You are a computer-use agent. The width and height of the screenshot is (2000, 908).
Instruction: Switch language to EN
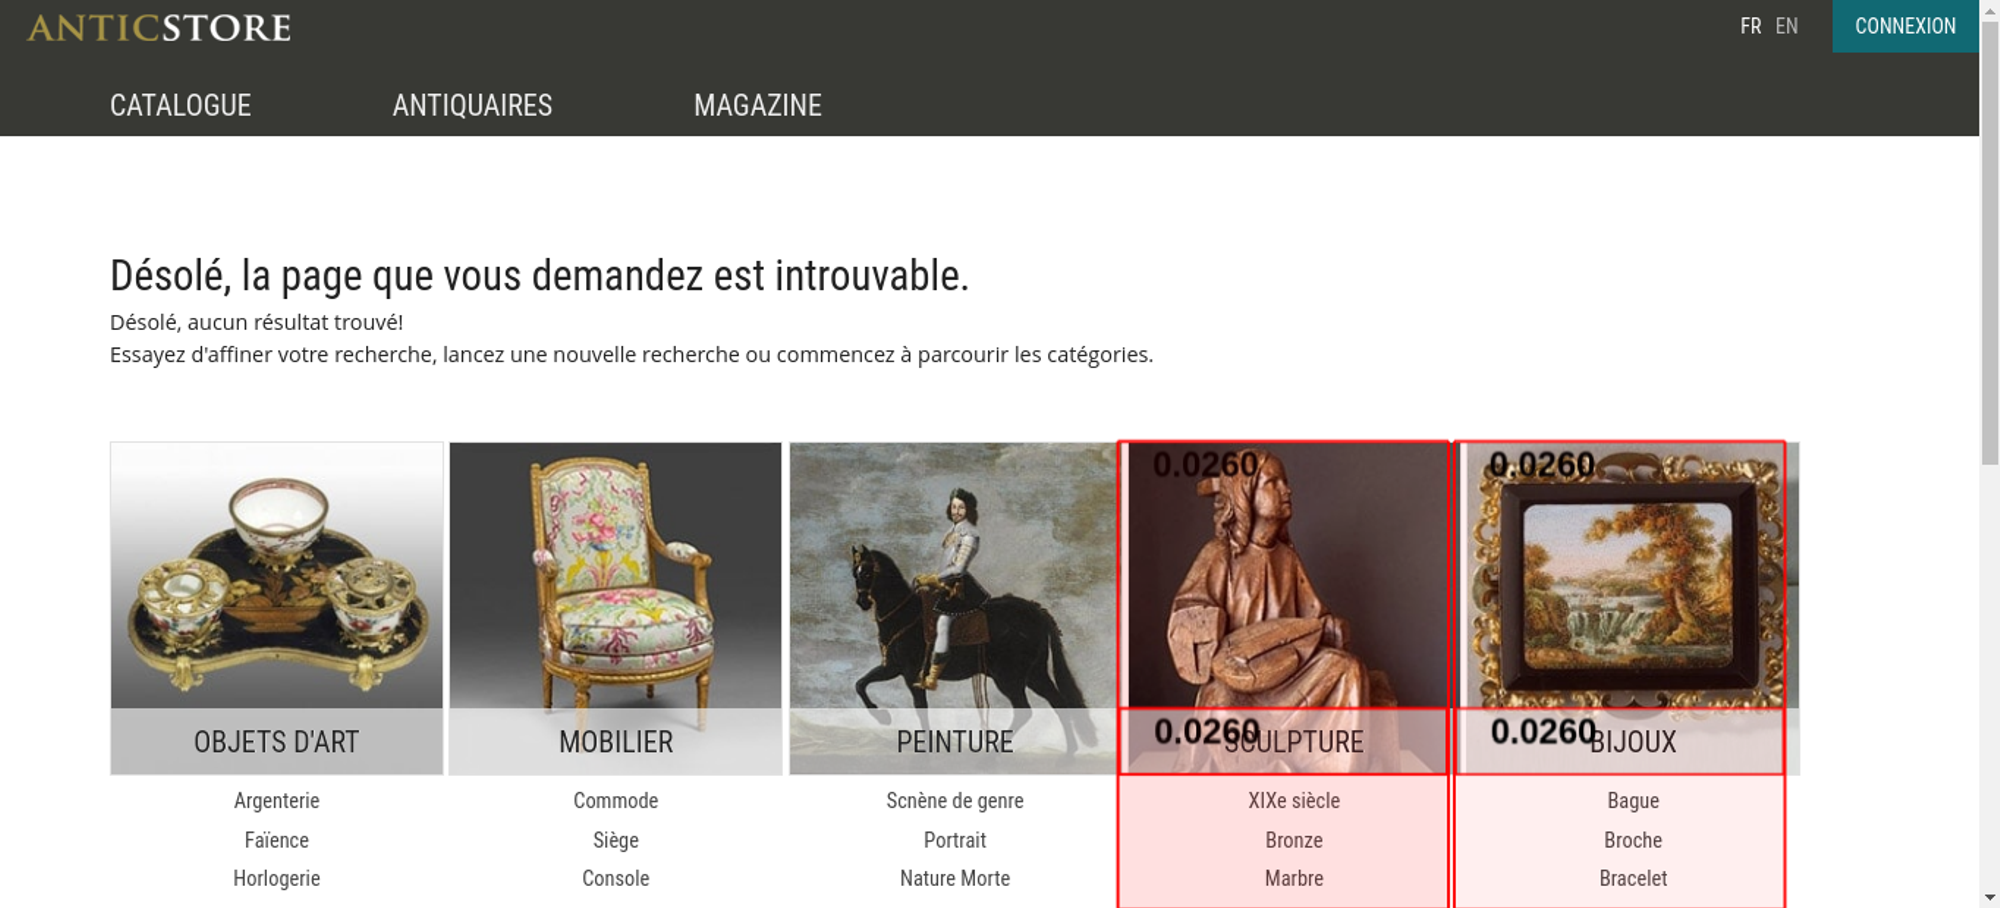1787,26
